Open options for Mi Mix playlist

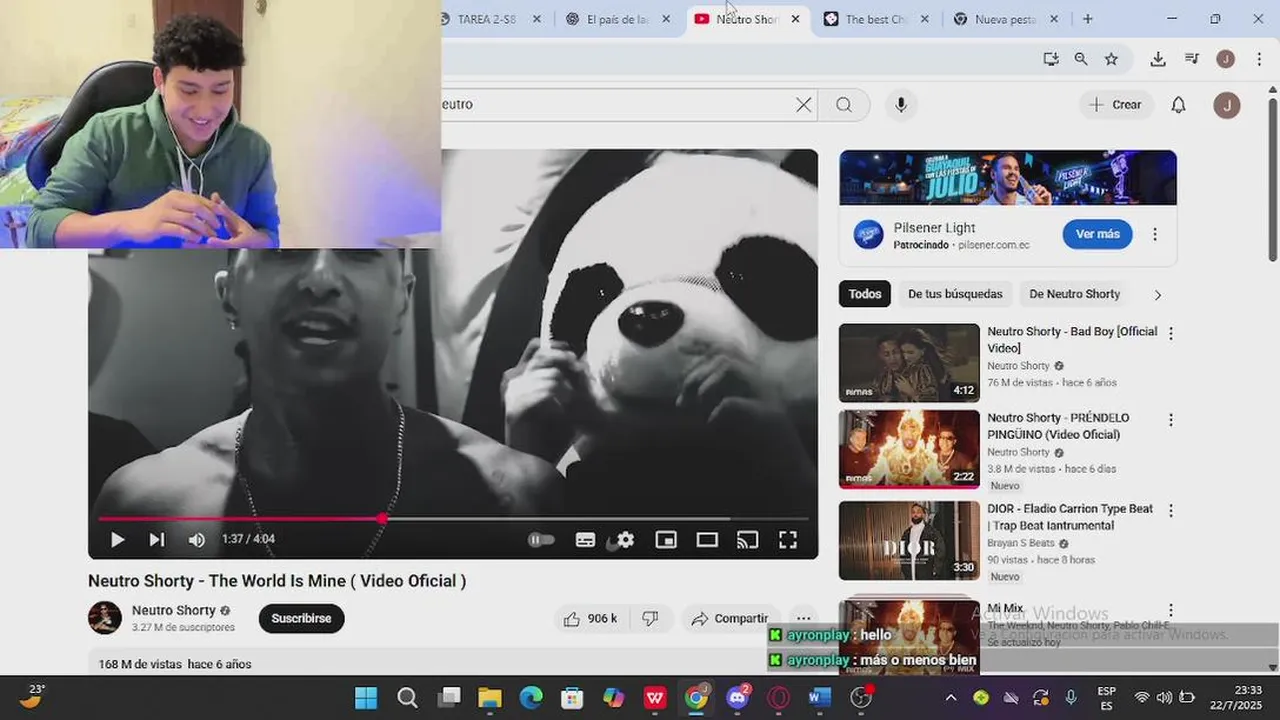1171,610
